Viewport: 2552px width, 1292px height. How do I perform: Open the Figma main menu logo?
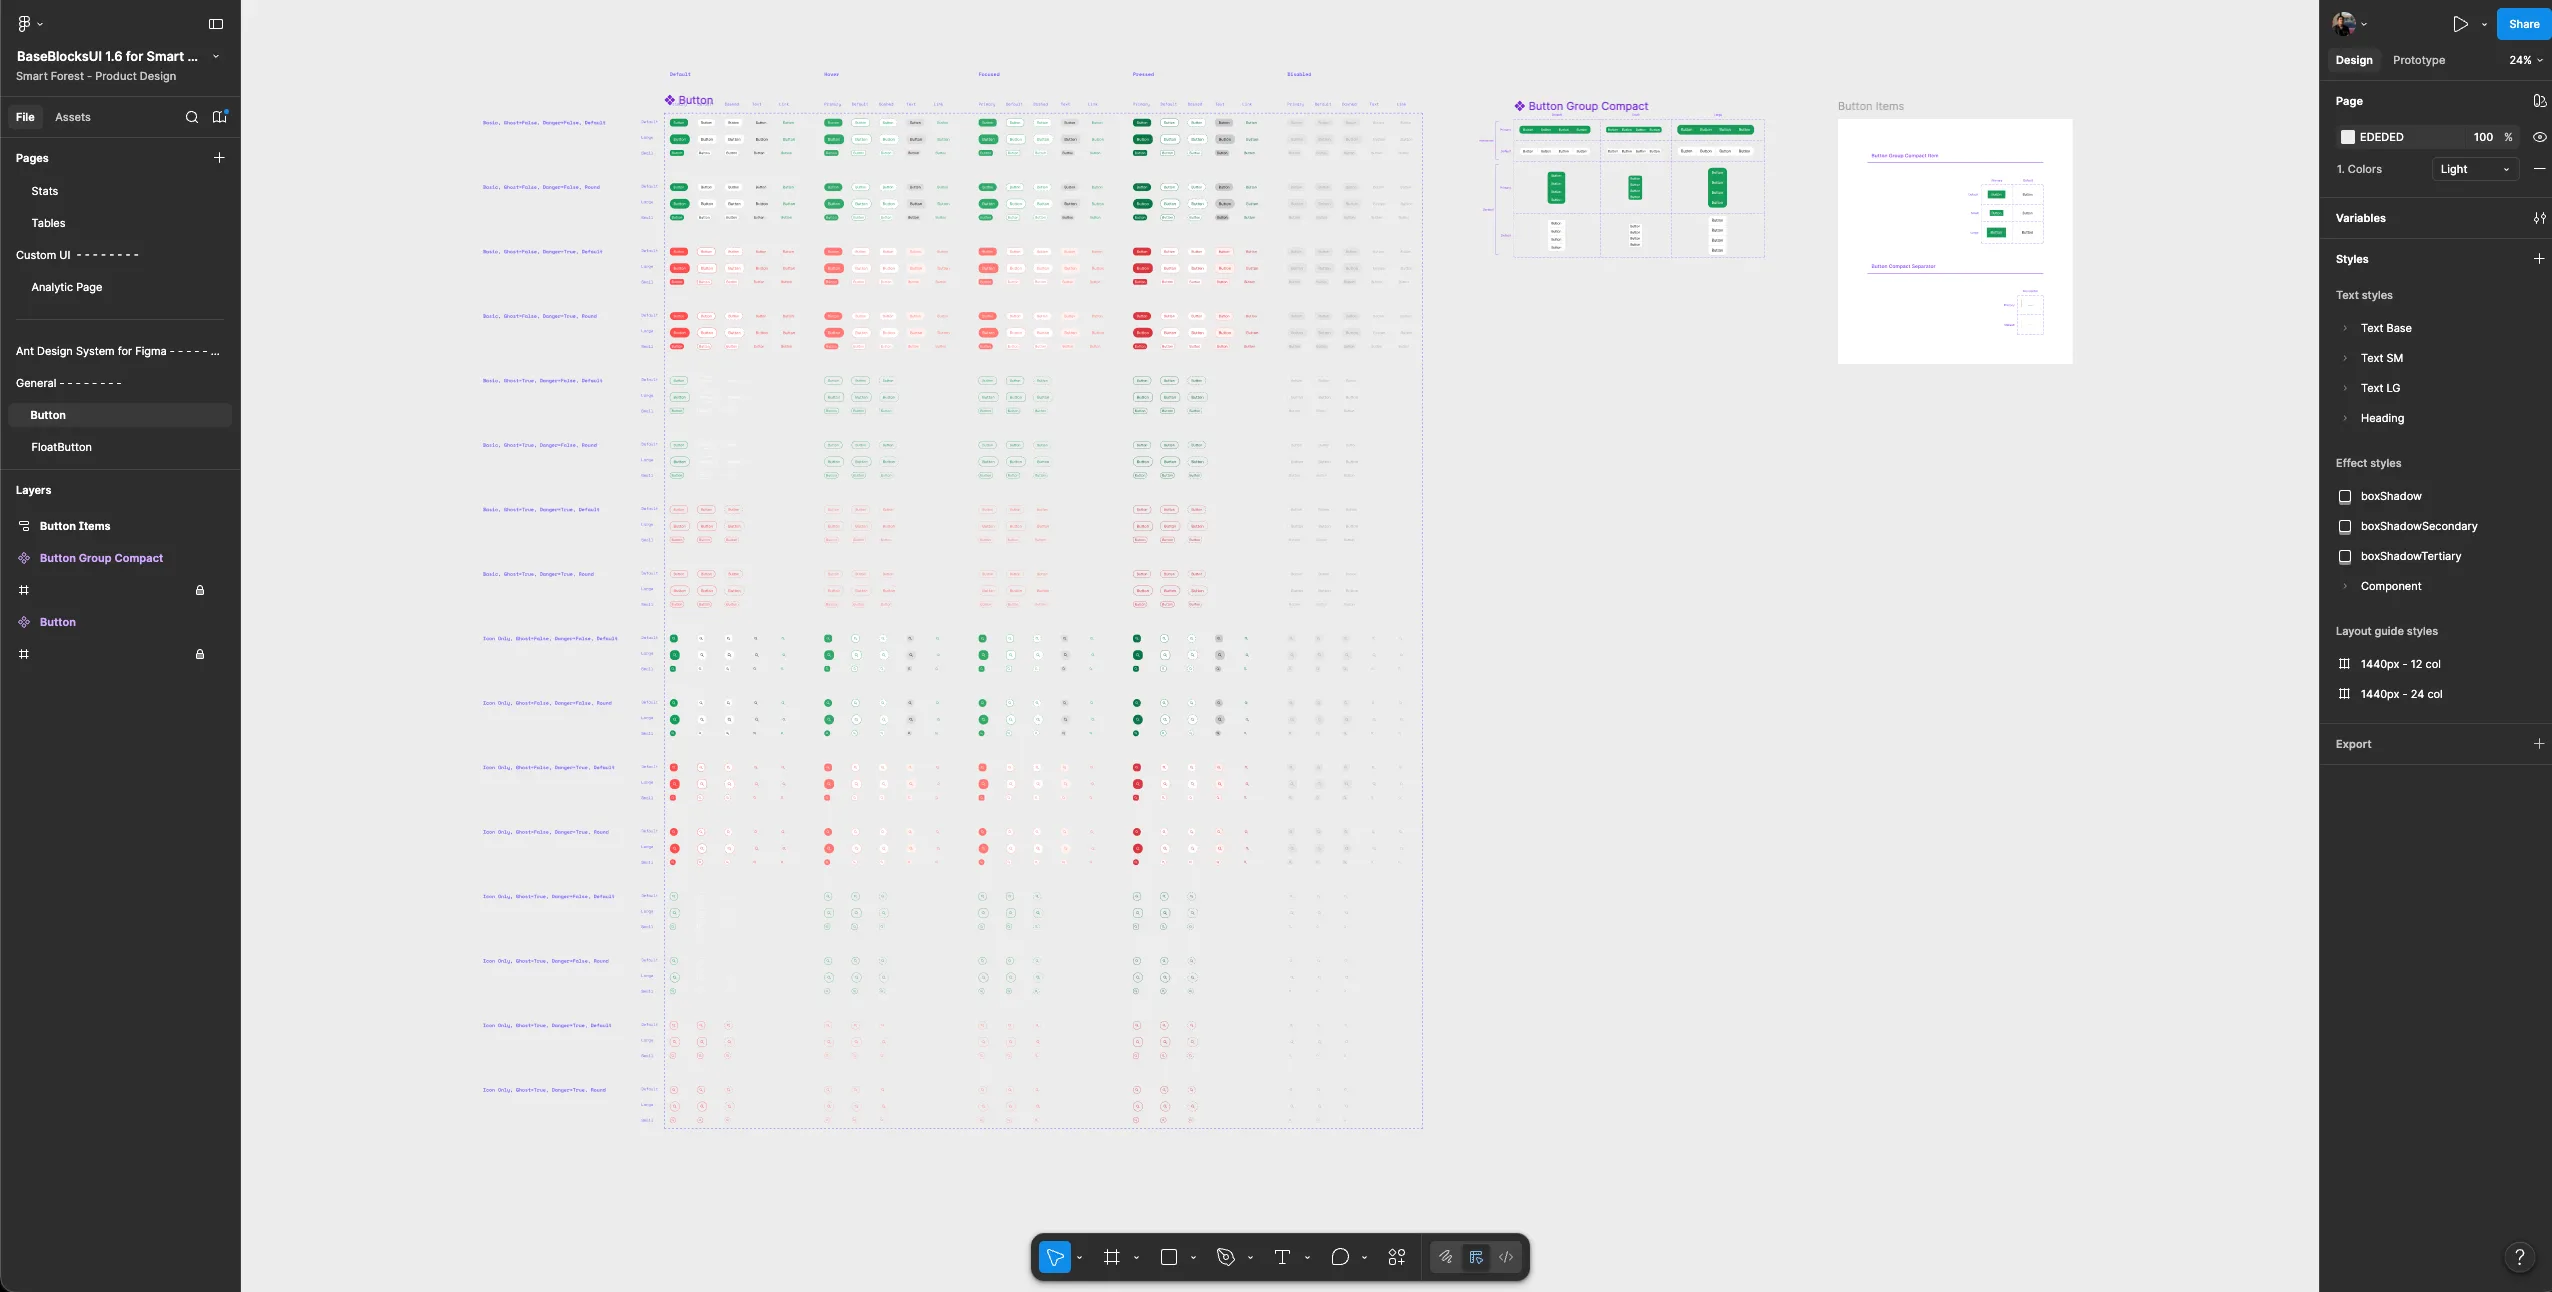(x=24, y=23)
